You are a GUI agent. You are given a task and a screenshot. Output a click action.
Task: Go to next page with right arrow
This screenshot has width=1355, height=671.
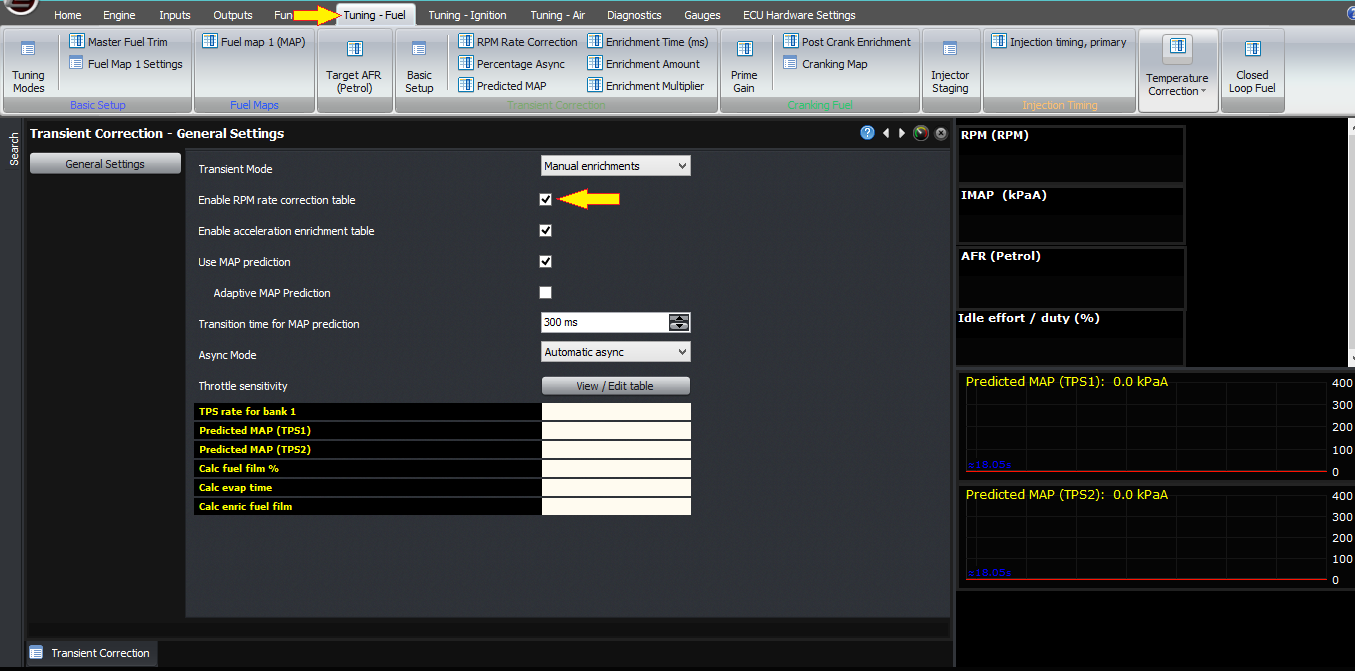(x=902, y=133)
